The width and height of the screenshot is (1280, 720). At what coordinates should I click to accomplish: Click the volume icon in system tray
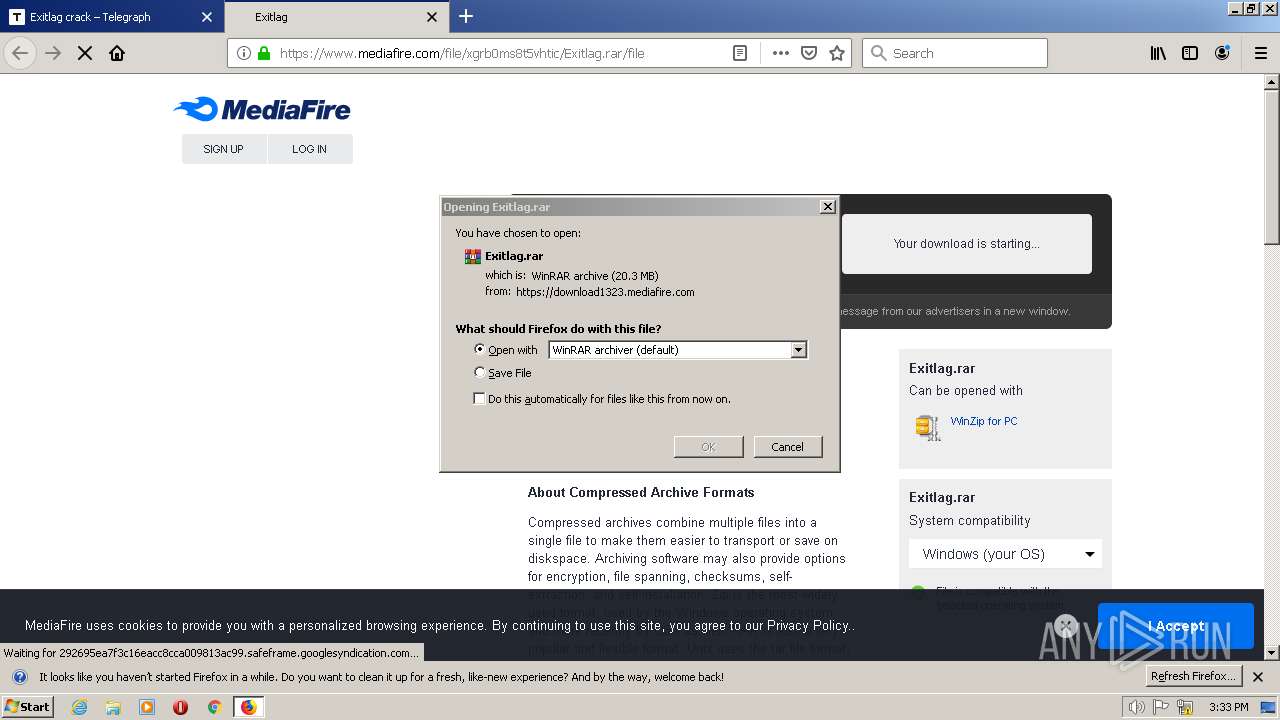coord(1136,707)
